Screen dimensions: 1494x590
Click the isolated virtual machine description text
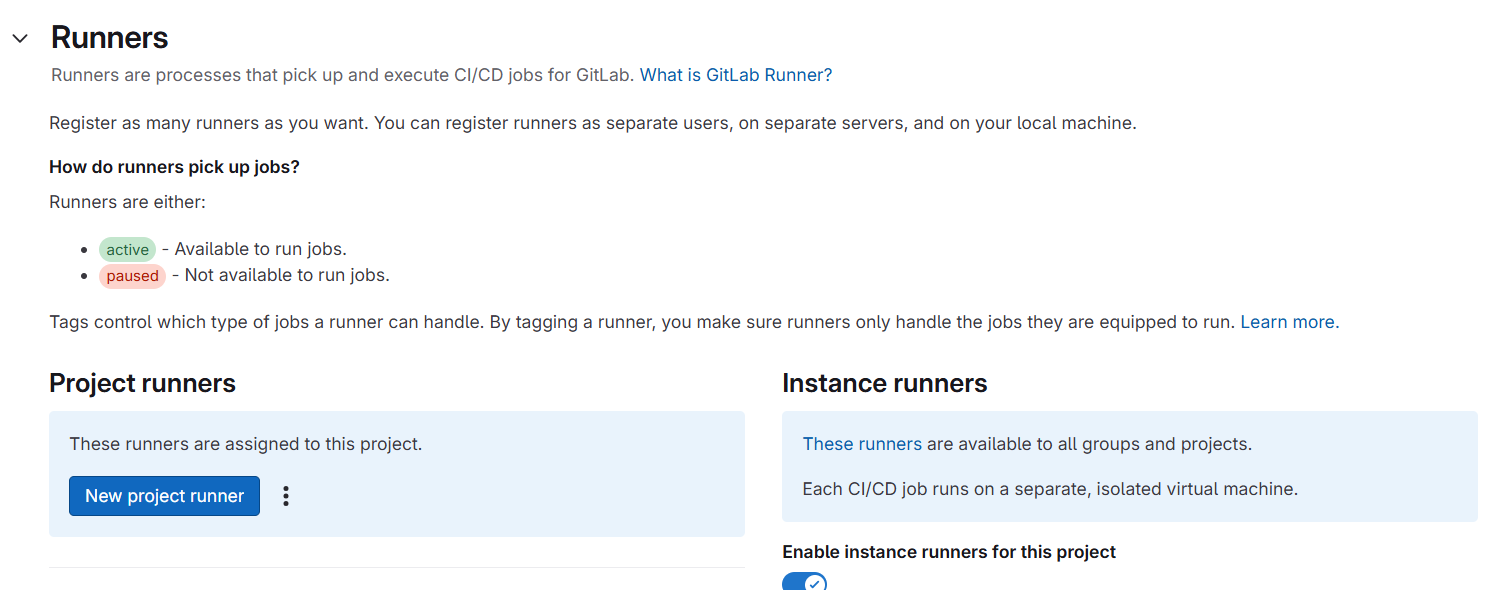pyautogui.click(x=1050, y=490)
